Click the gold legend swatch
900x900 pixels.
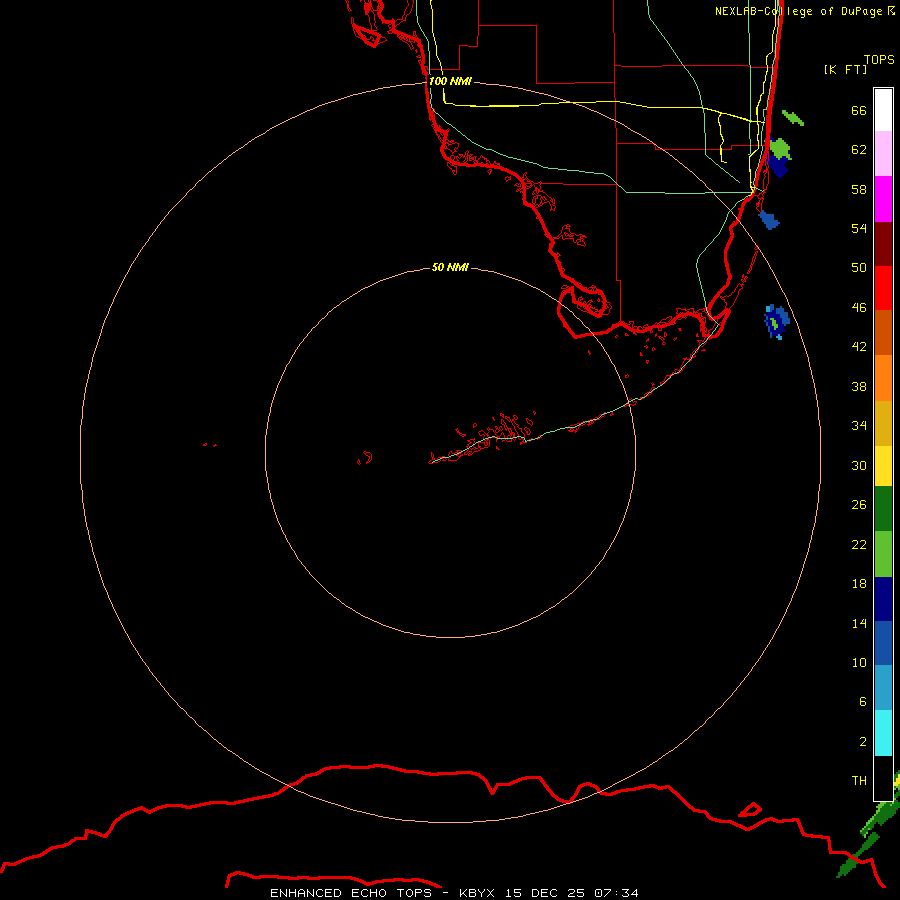tap(883, 423)
